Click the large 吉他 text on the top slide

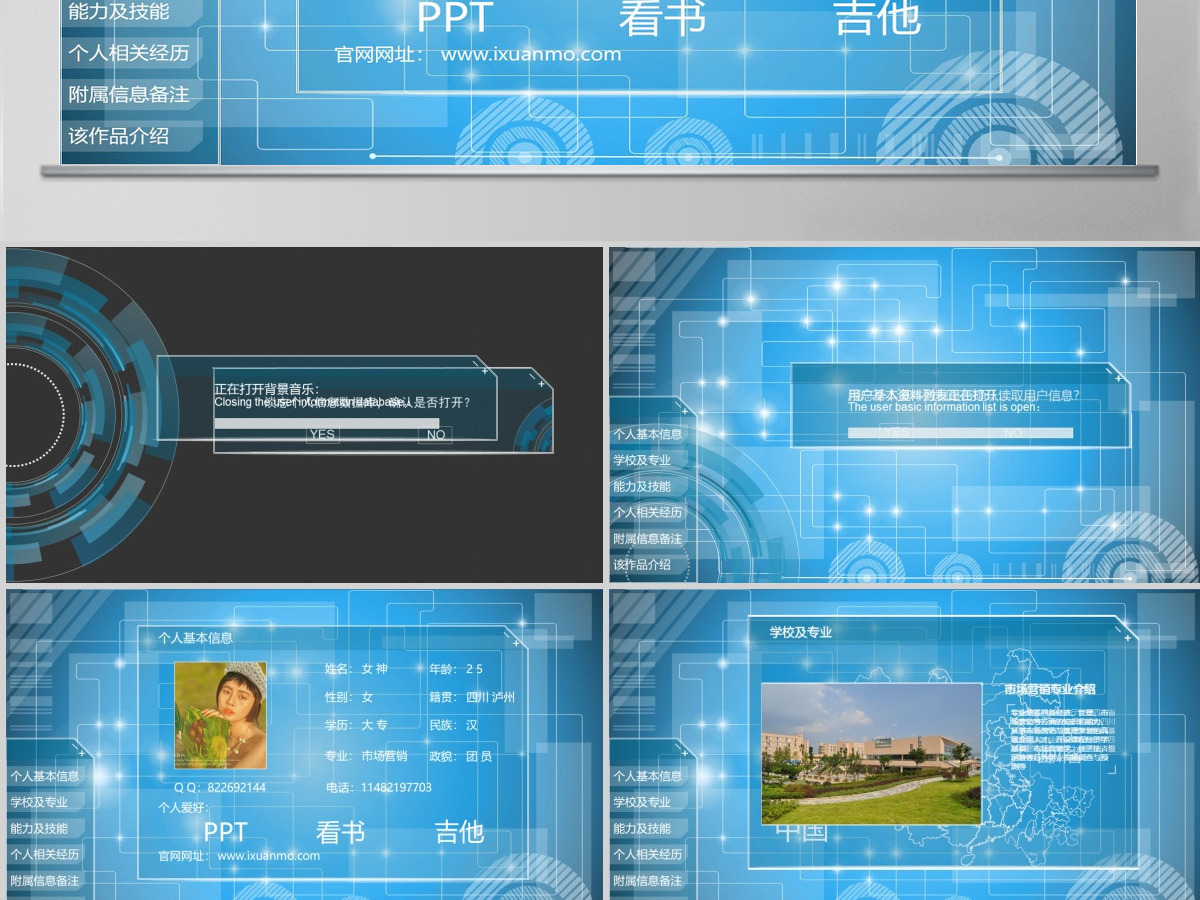877,18
